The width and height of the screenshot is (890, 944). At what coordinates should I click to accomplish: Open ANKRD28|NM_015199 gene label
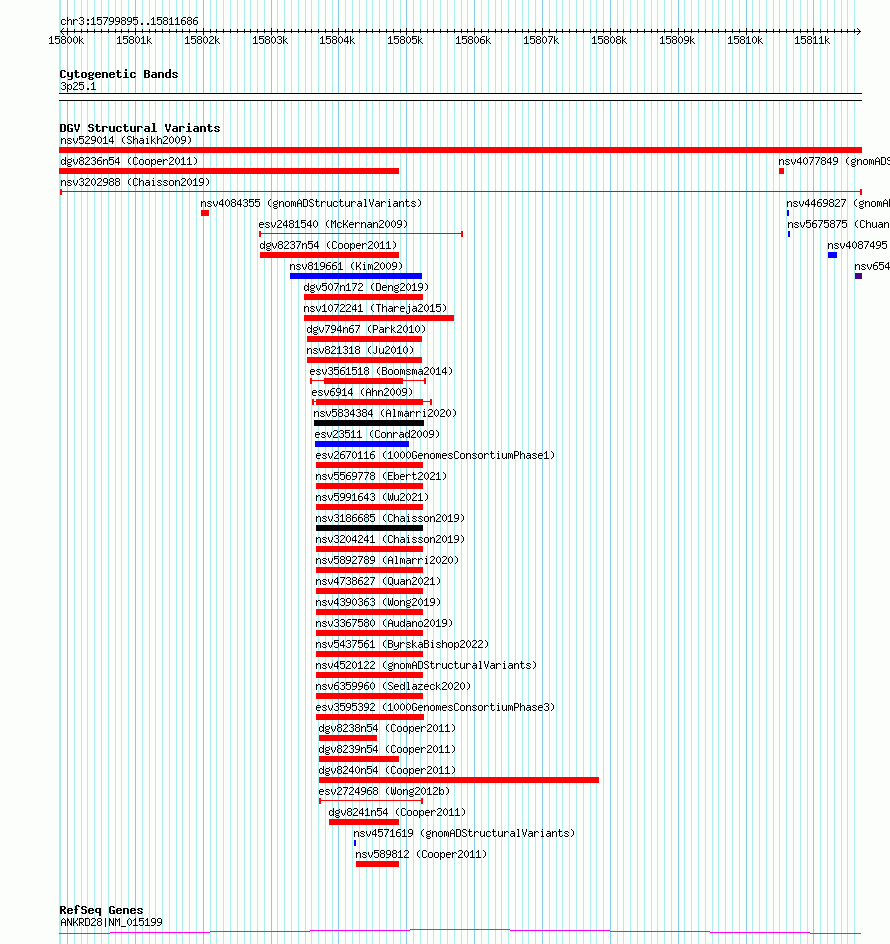pos(111,922)
